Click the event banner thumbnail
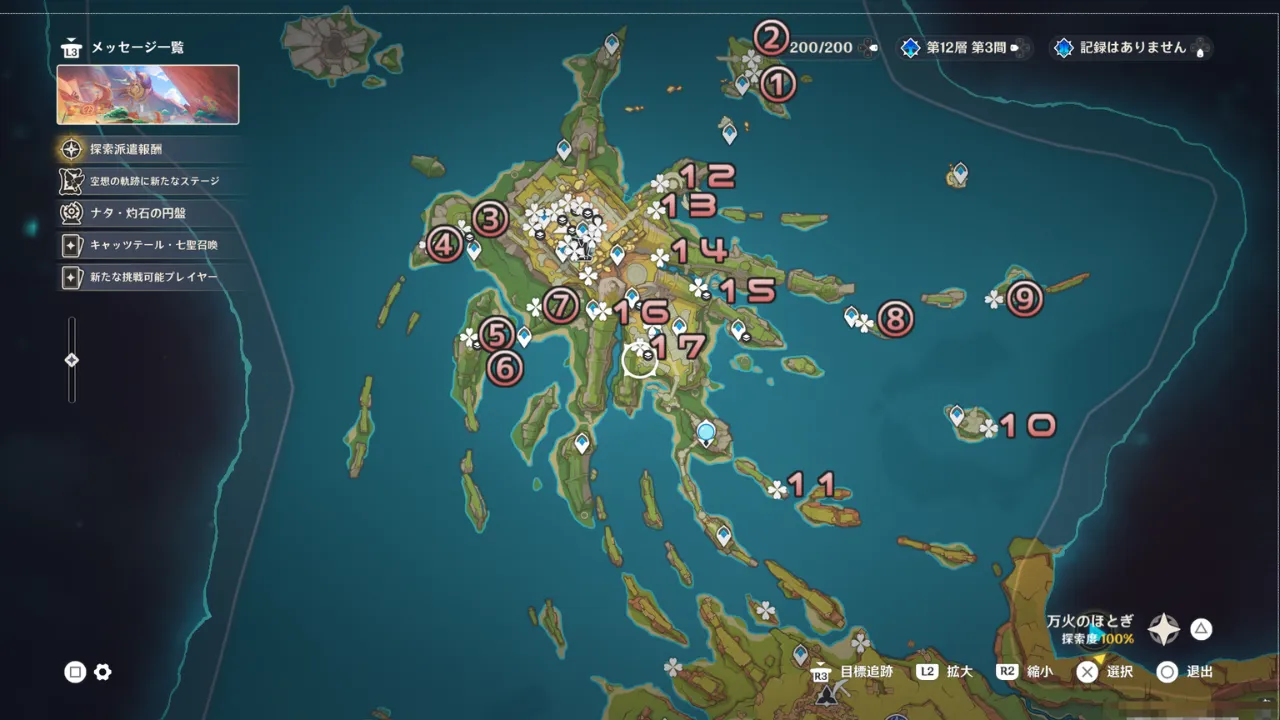Viewport: 1280px width, 720px height. click(148, 95)
